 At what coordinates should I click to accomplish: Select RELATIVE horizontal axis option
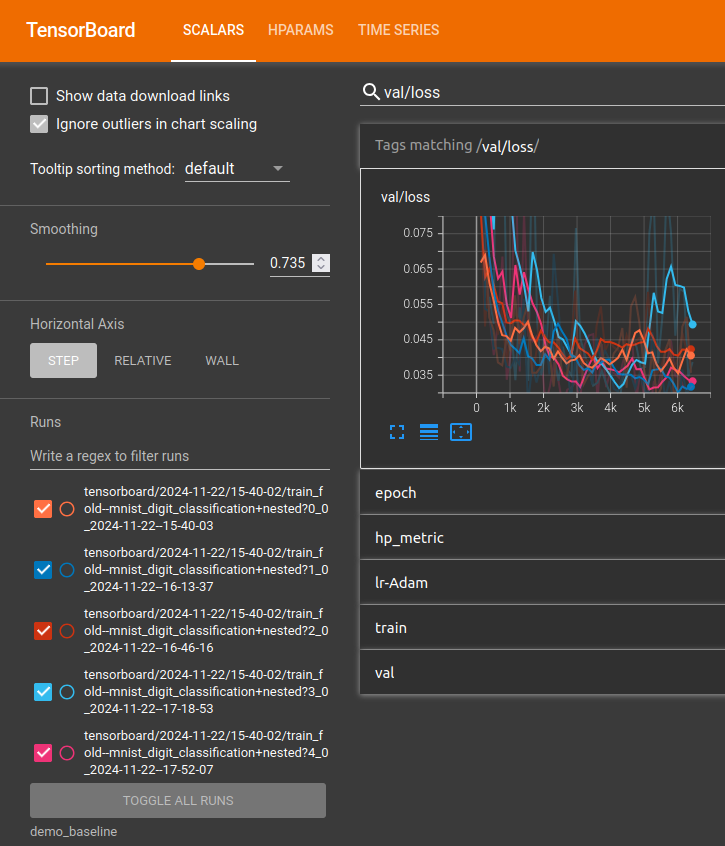(143, 360)
